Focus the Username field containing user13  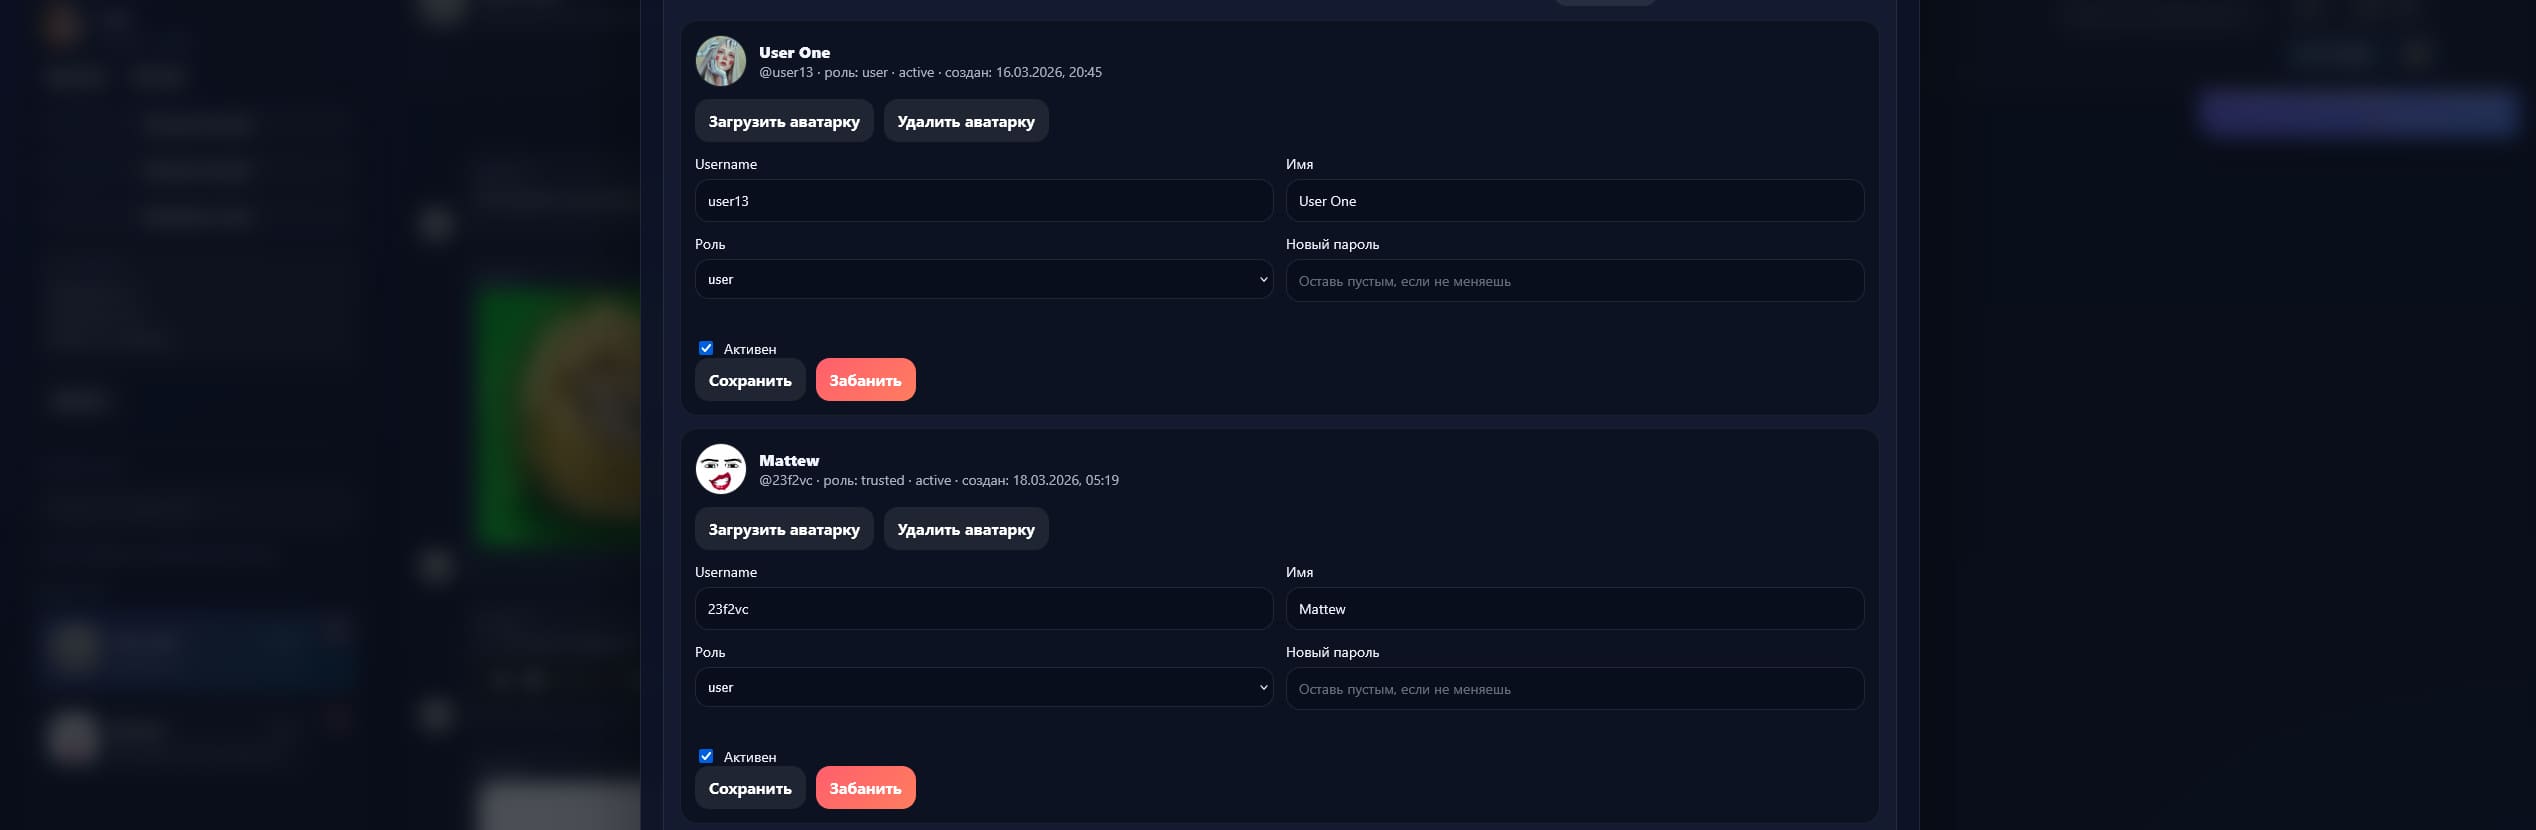[983, 201]
